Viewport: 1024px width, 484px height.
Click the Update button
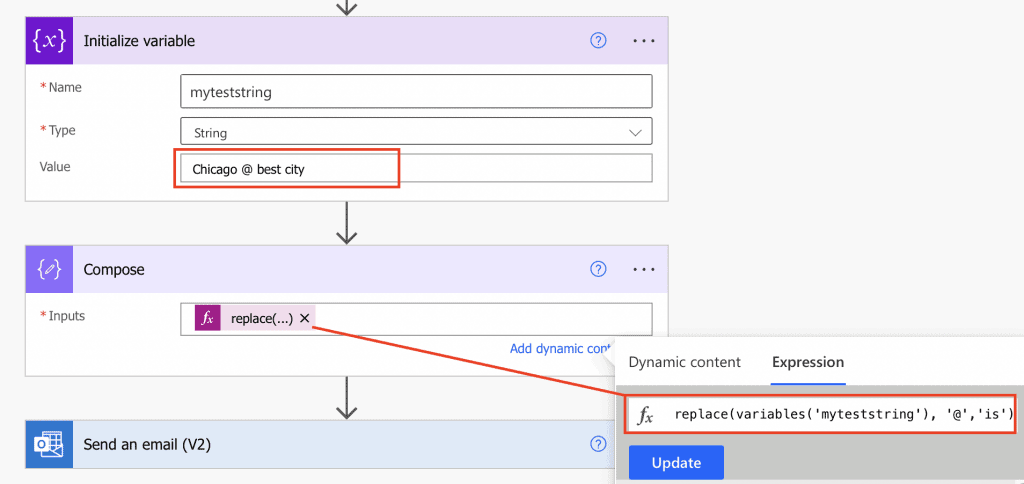(677, 463)
